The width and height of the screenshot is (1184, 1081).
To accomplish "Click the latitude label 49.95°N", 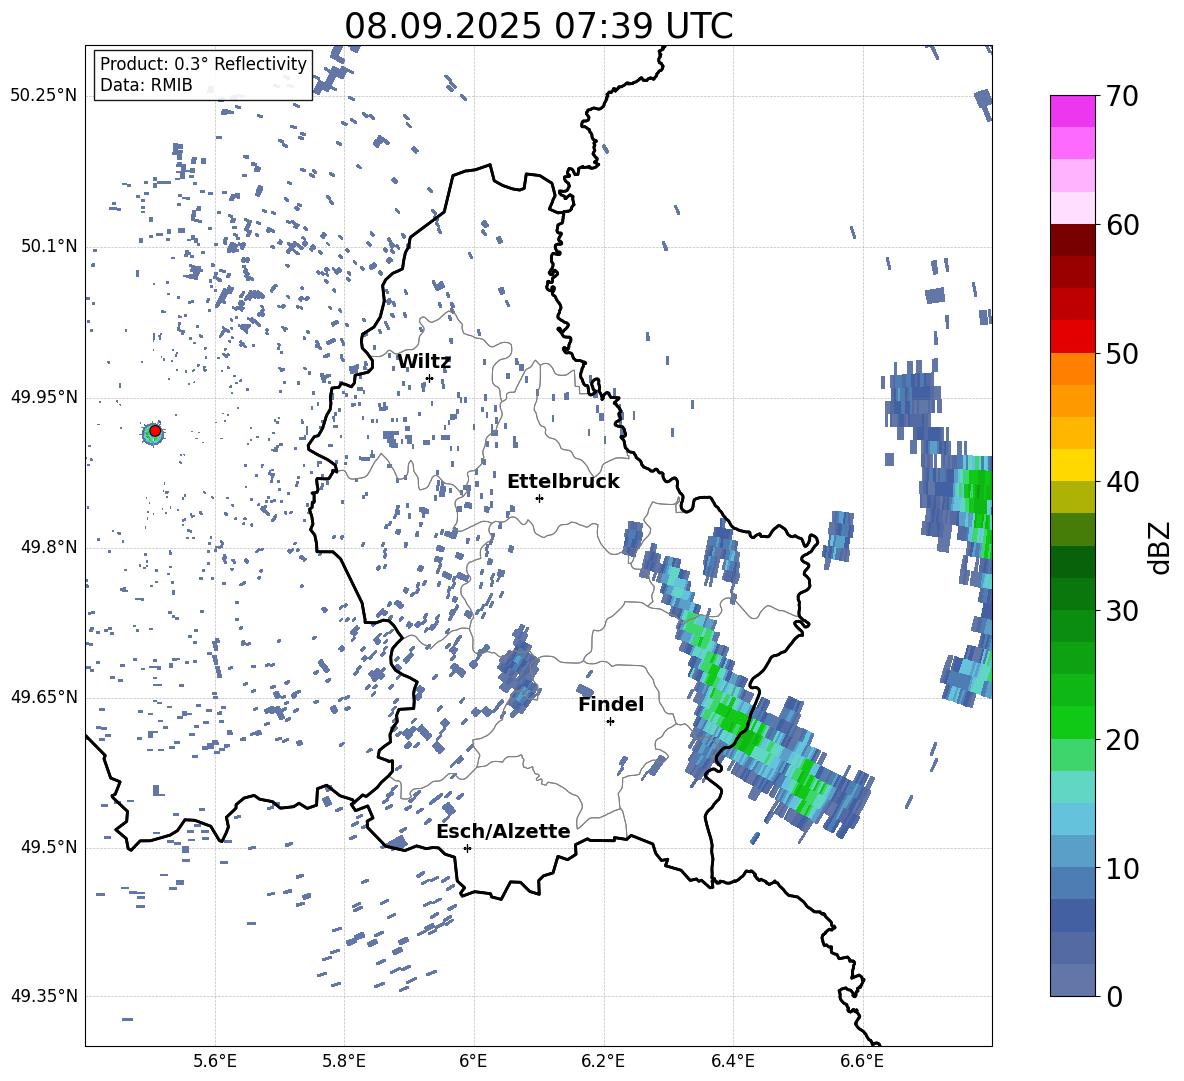I will pos(44,397).
